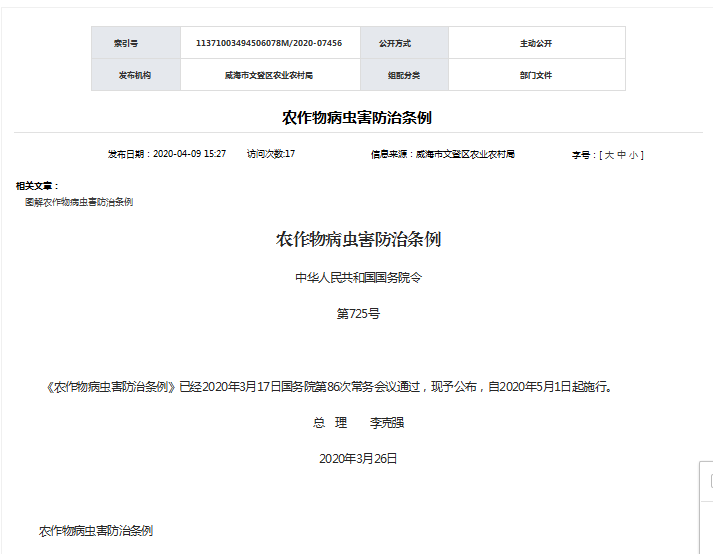Click the 信息来源 source text
This screenshot has width=713, height=554.
click(442, 154)
